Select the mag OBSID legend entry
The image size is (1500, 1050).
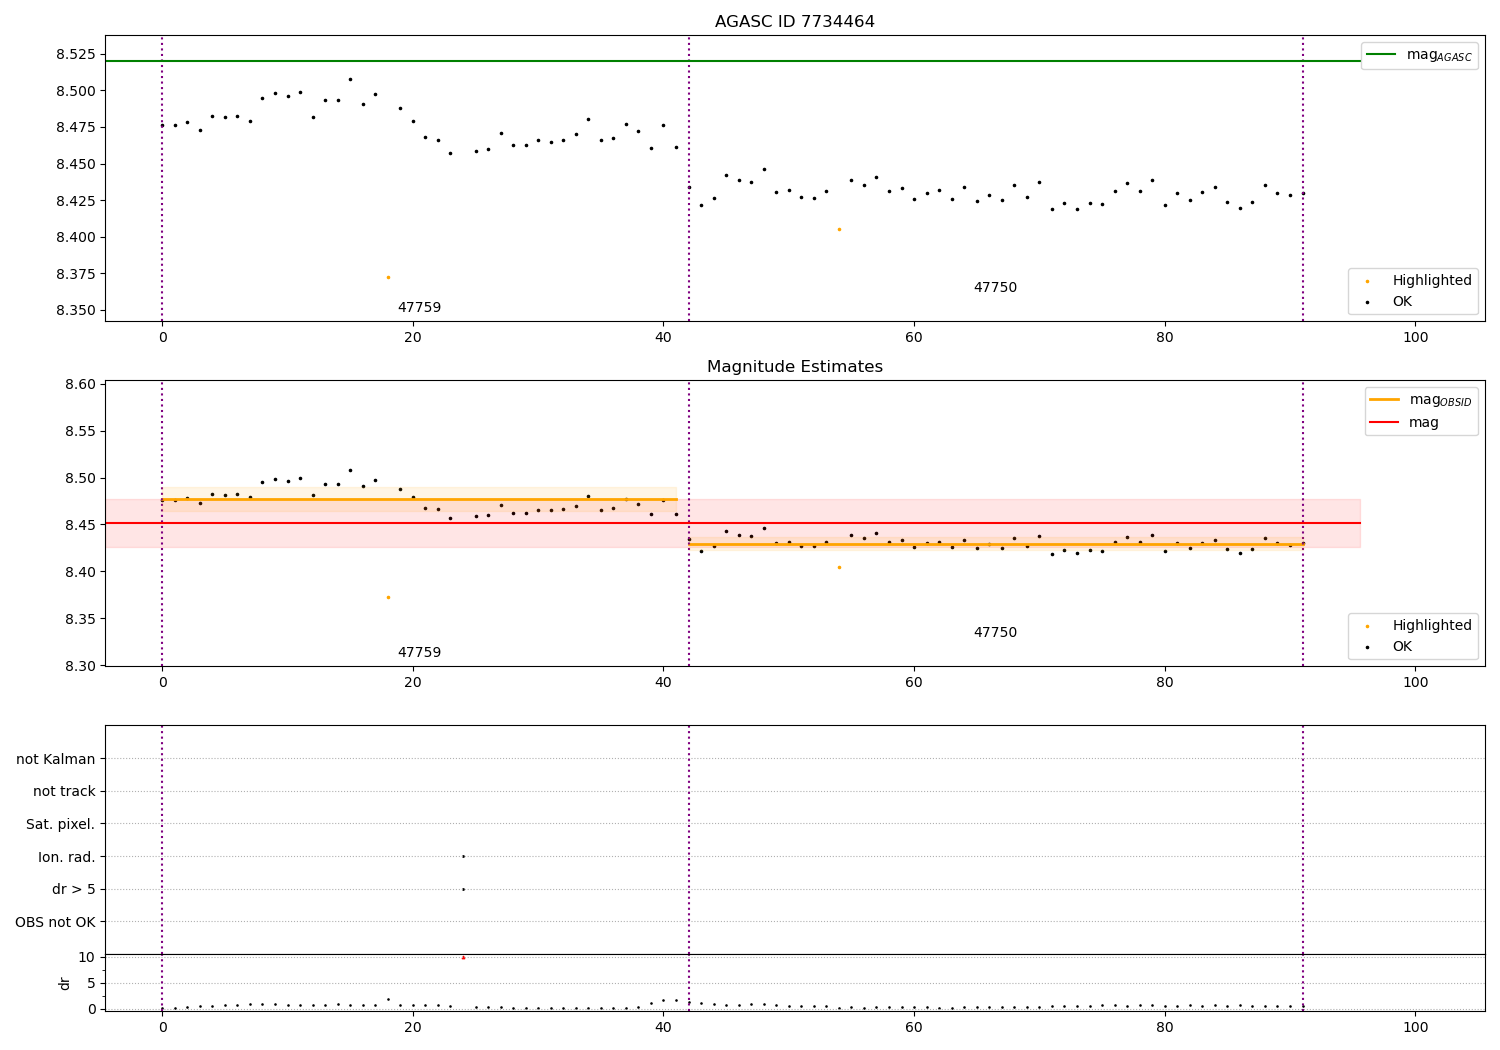pyautogui.click(x=1420, y=400)
